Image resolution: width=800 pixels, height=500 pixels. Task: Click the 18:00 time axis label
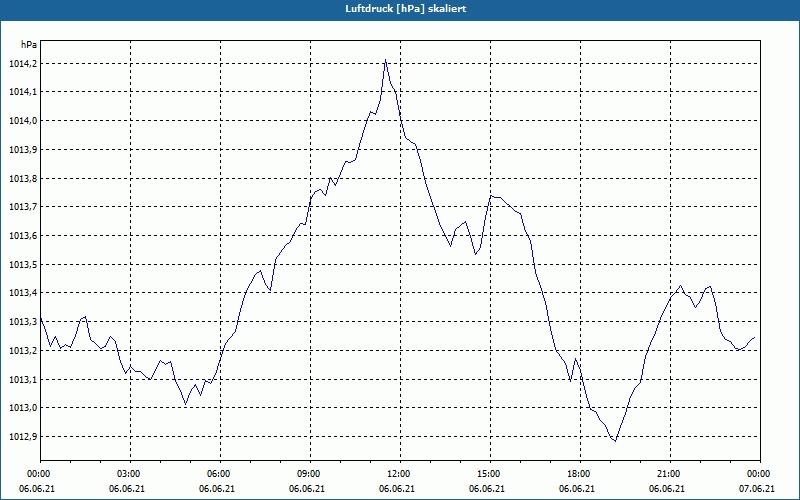pyautogui.click(x=581, y=474)
